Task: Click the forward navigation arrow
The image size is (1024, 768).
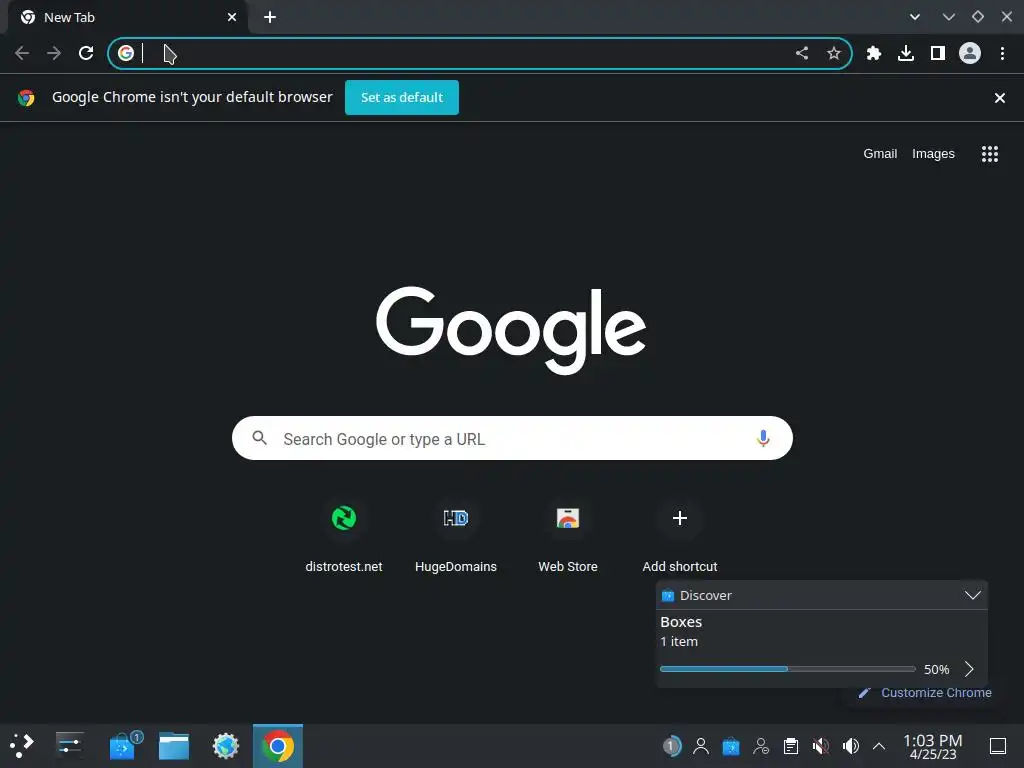Action: (54, 53)
